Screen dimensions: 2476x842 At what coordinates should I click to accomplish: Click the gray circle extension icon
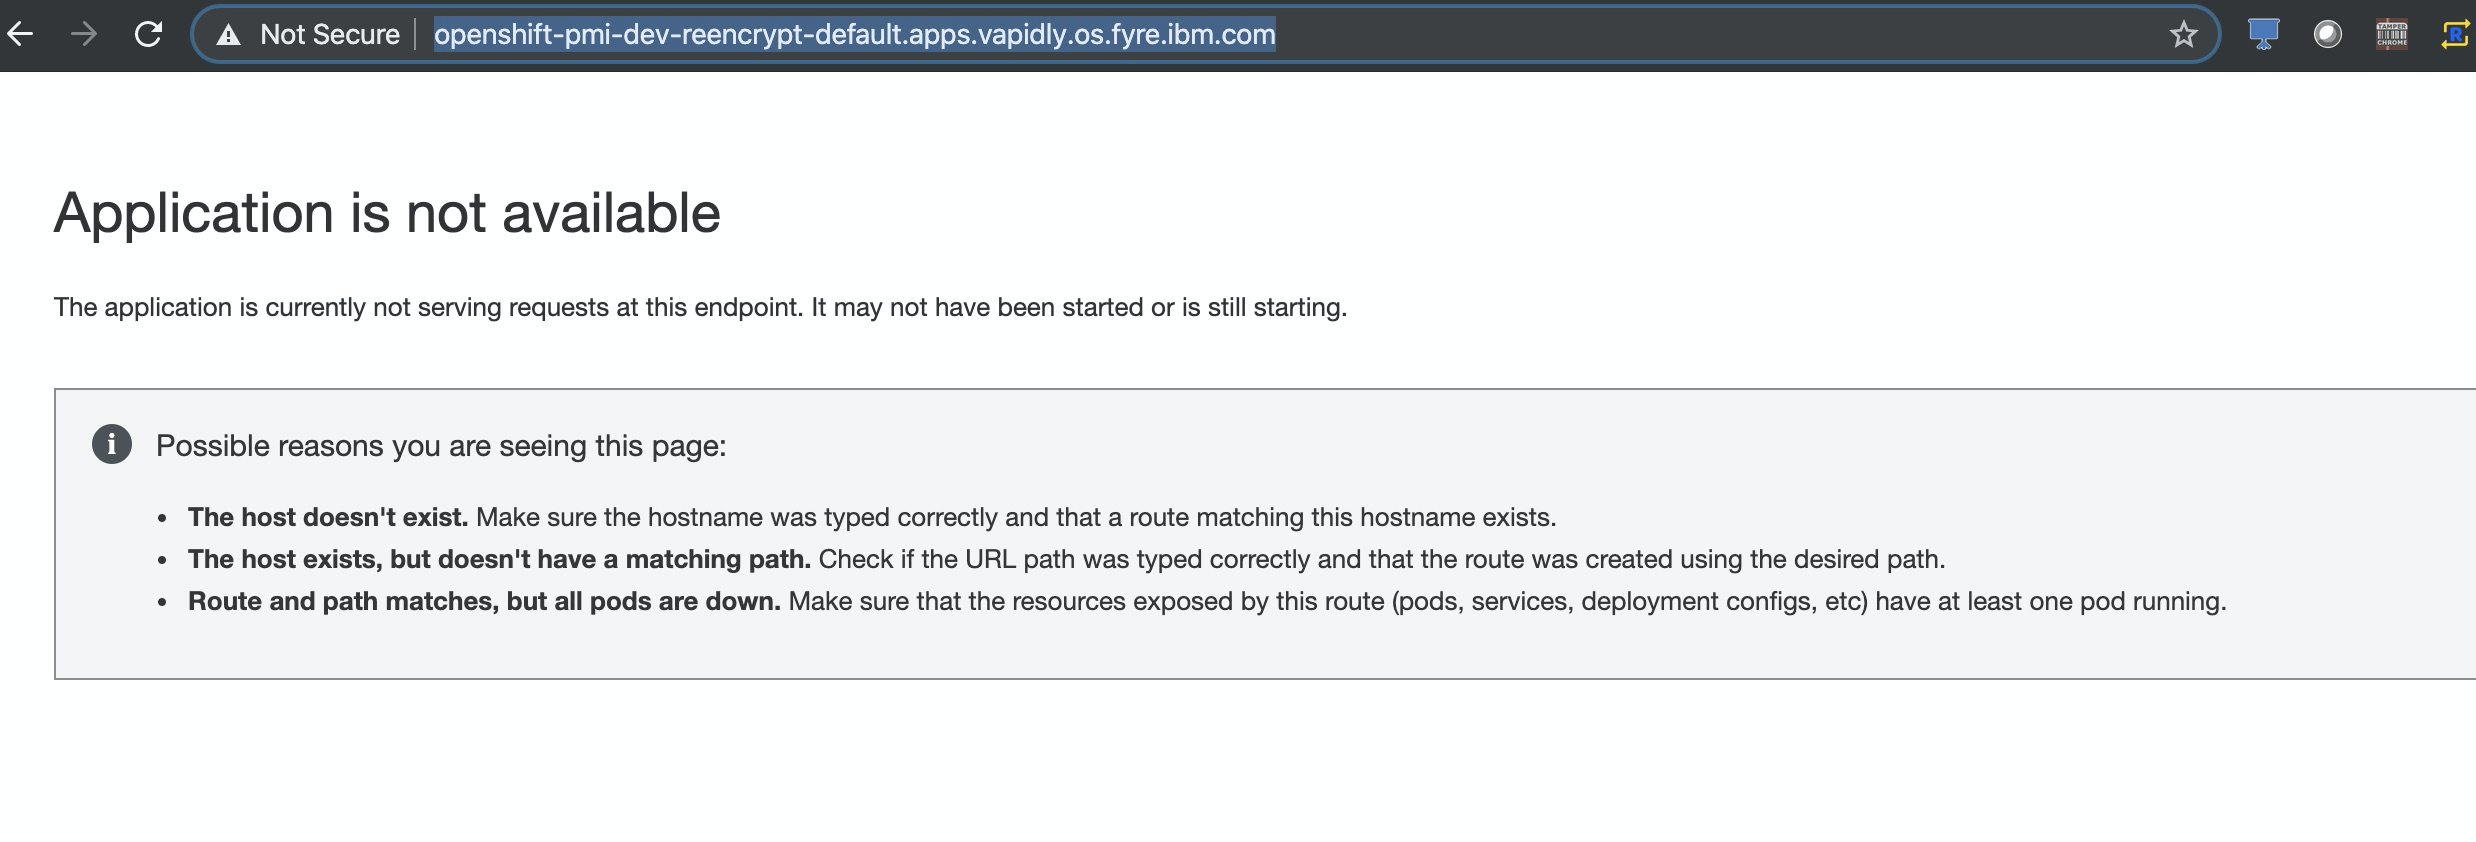[x=2327, y=35]
